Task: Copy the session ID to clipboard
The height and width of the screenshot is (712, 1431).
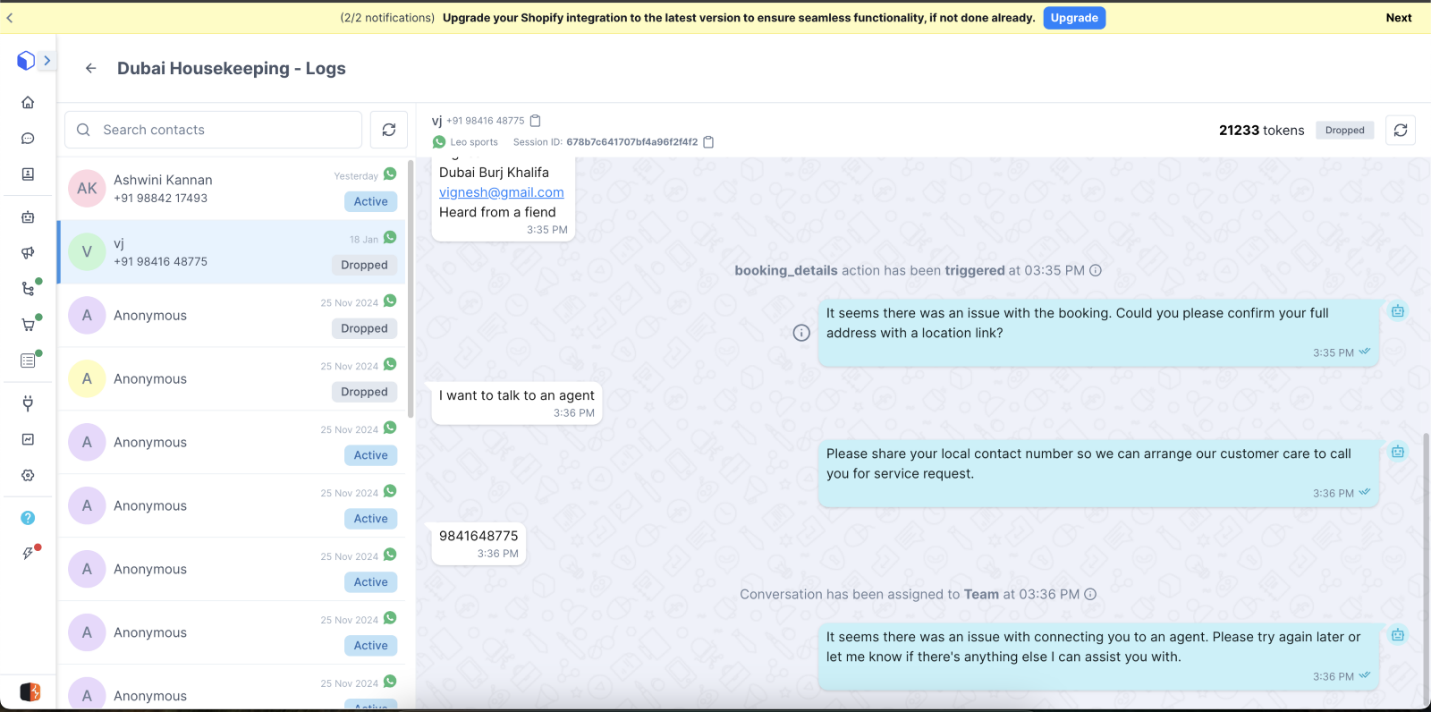Action: click(709, 142)
